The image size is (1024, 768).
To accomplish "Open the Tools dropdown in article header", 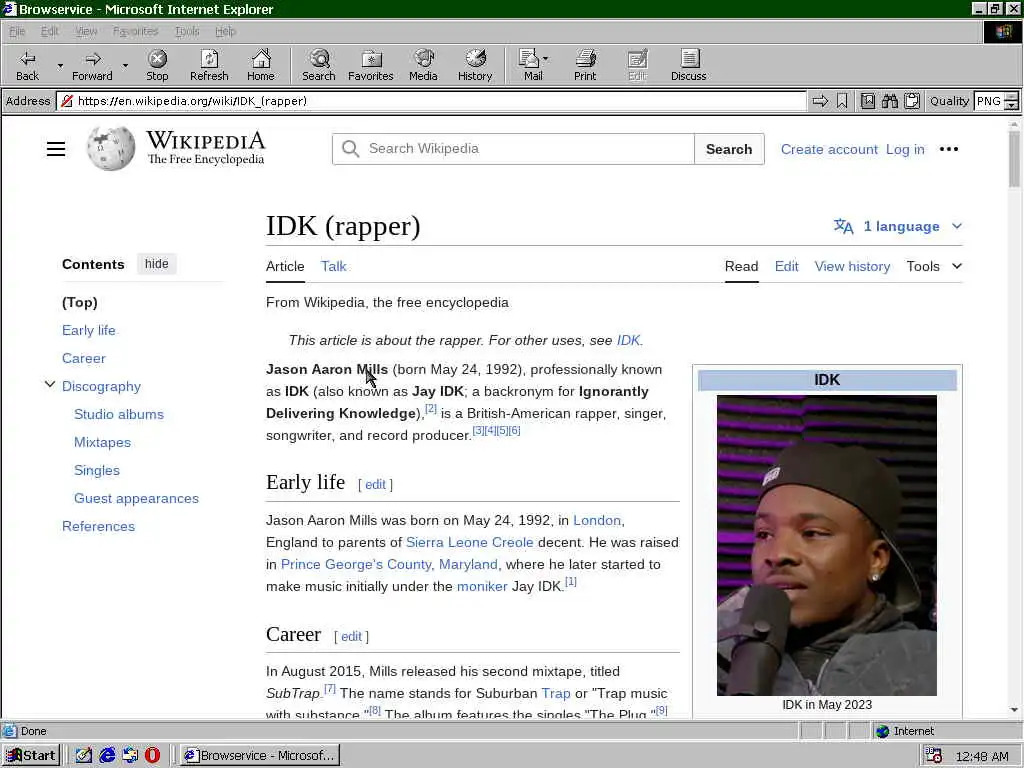I will [x=934, y=266].
